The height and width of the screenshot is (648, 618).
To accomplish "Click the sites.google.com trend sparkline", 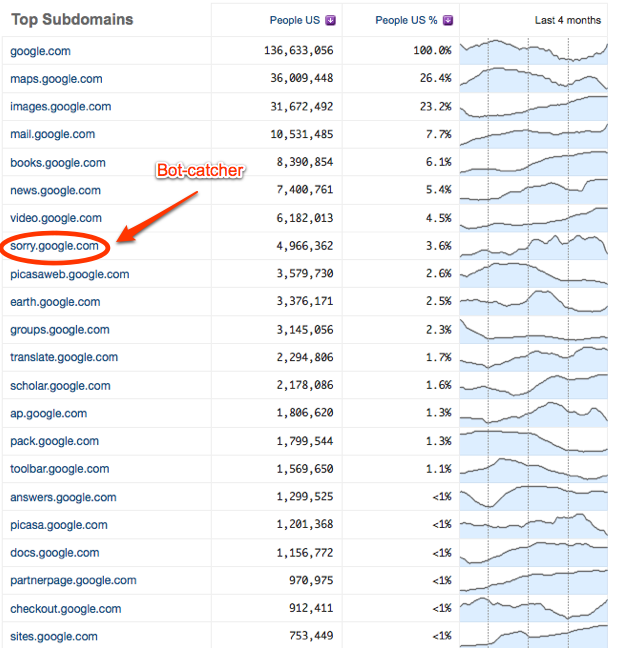I will [534, 636].
